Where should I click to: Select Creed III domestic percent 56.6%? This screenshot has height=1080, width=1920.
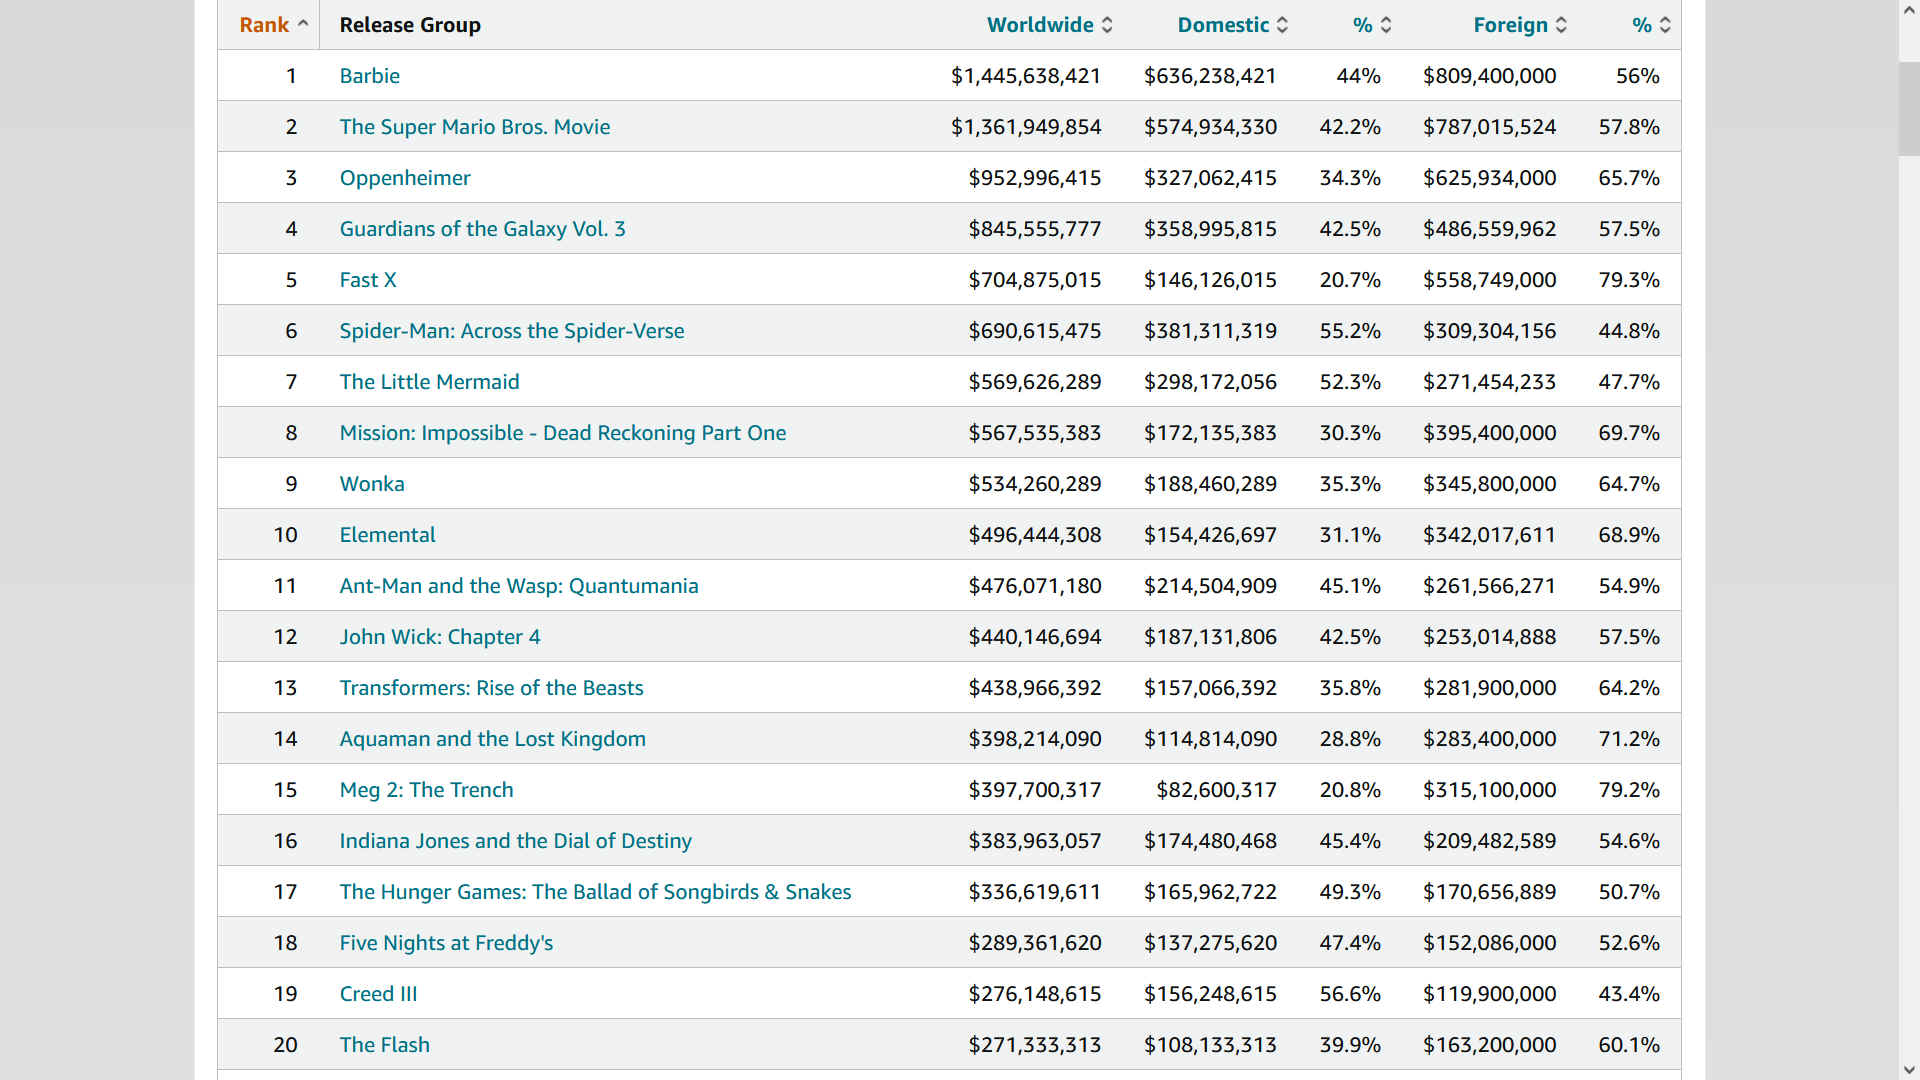pos(1350,994)
